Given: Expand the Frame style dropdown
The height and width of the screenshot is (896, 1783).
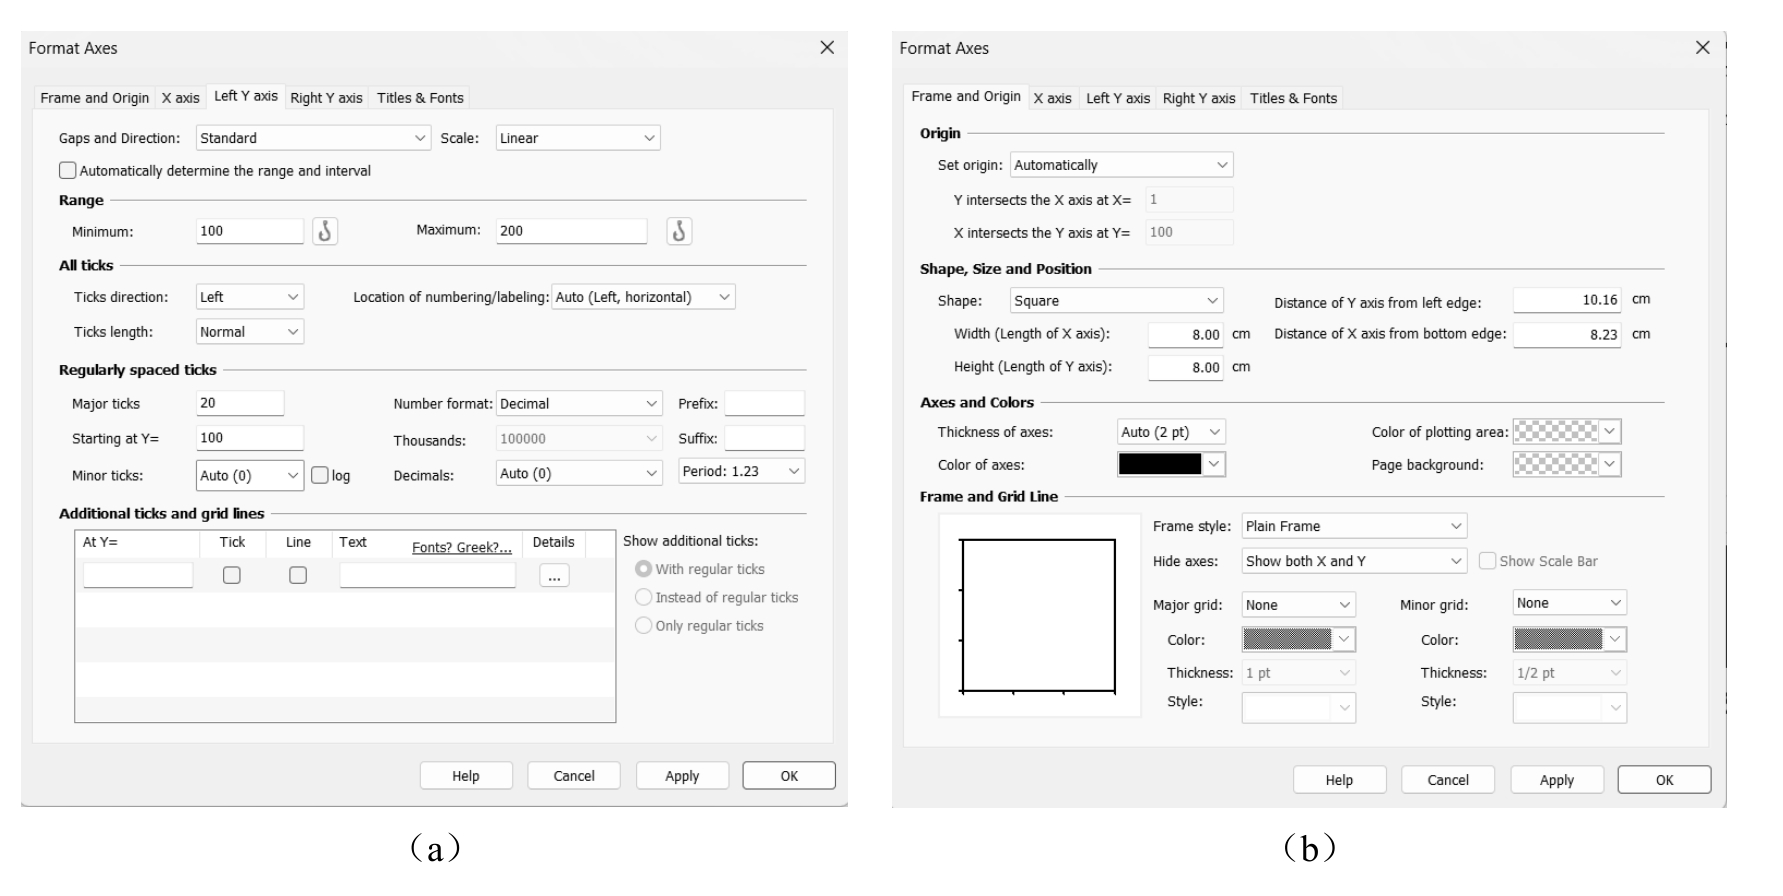Looking at the screenshot, I should (1354, 526).
